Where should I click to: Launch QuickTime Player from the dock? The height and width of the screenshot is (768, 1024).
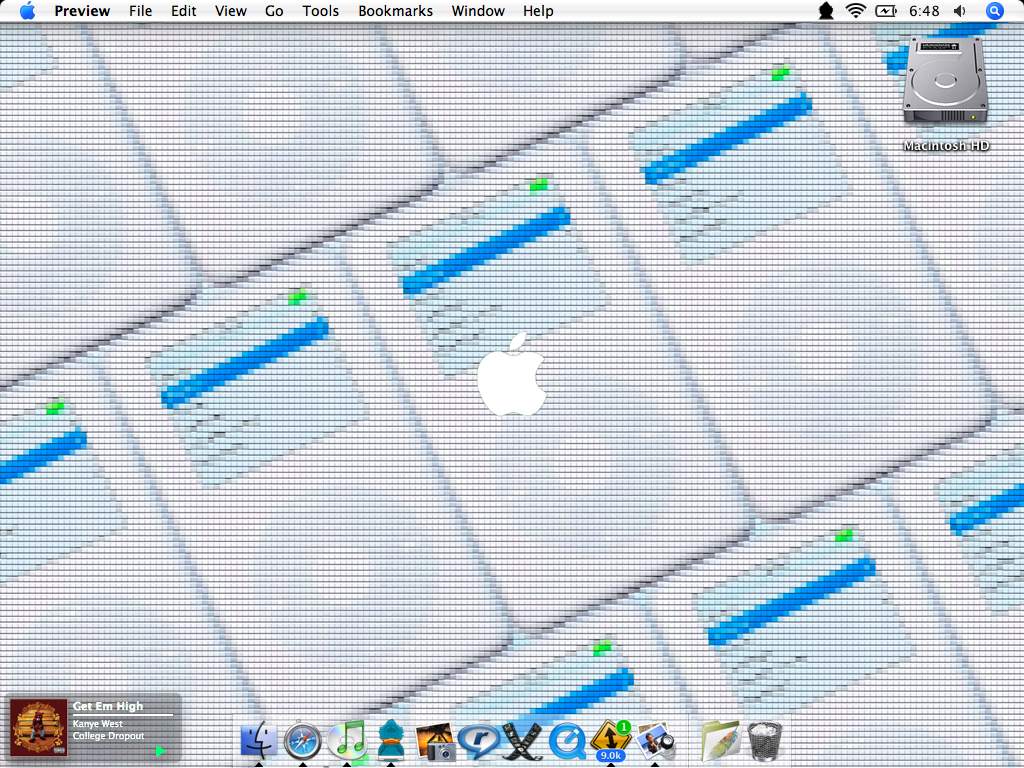(x=567, y=742)
